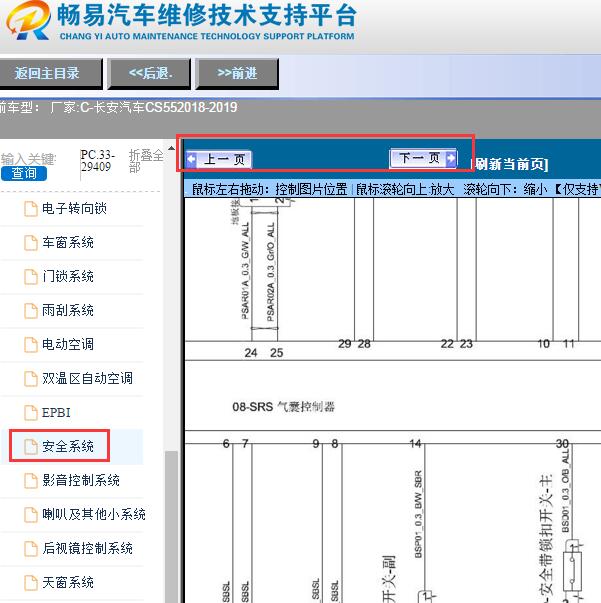Refresh current page via 刷新当前页 link

pyautogui.click(x=509, y=165)
